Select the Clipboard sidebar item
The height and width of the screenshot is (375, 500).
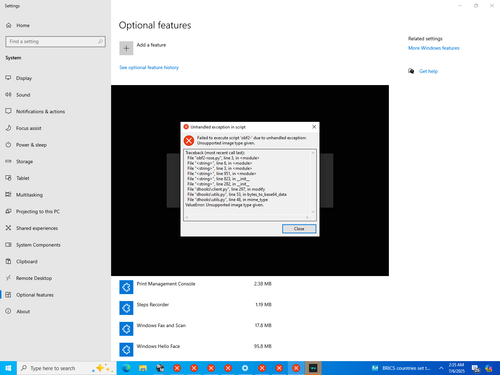[x=55, y=261]
